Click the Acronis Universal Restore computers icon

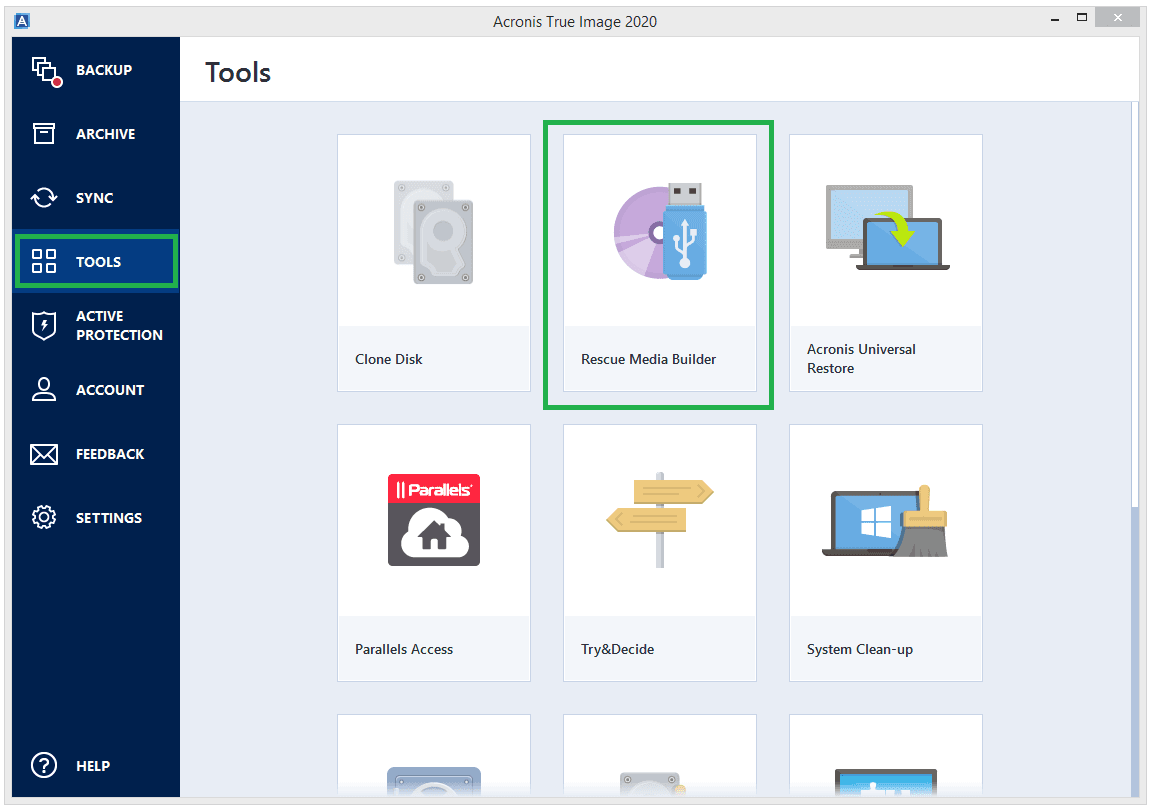point(887,228)
